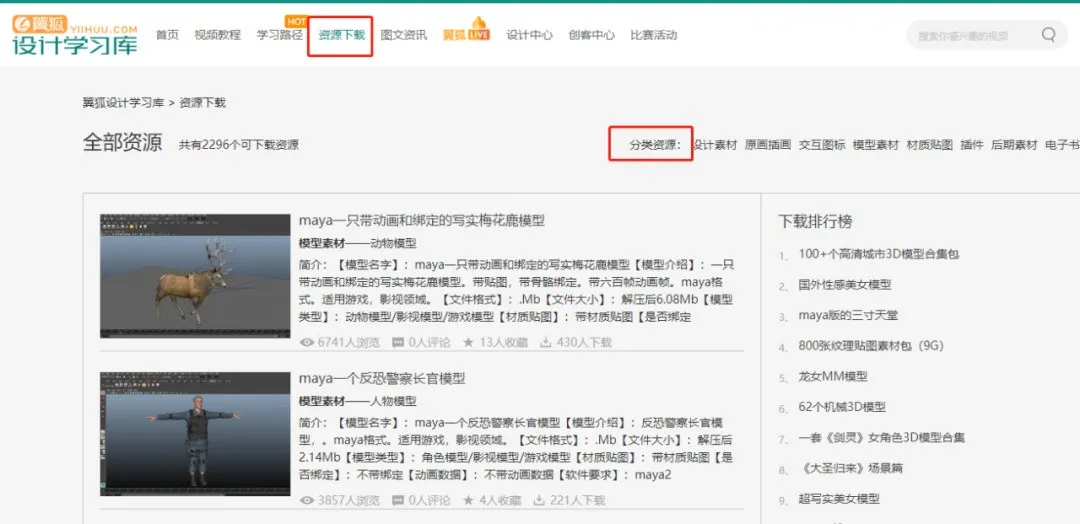Image resolution: width=1080 pixels, height=524 pixels.
Task: Open ranking item 一套《剑灵》女角色3D模型合集
Action: (882, 438)
